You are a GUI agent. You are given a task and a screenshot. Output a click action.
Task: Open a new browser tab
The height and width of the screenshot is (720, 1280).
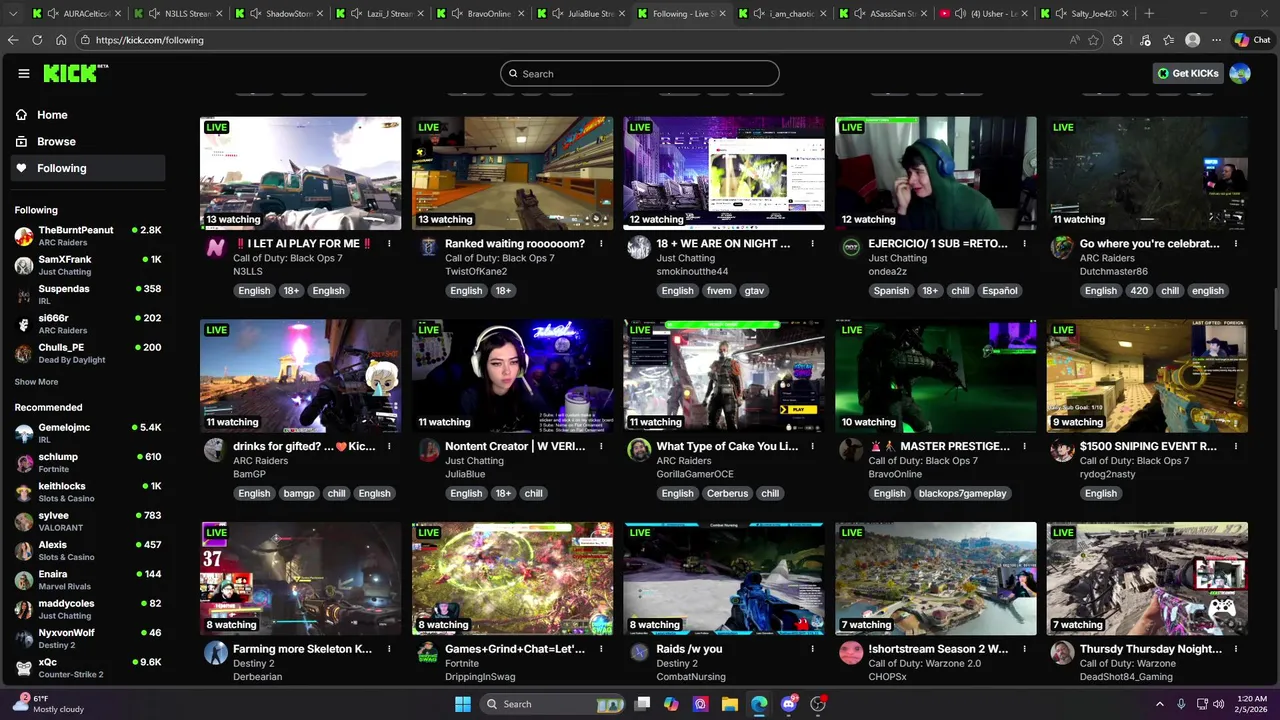point(1149,14)
